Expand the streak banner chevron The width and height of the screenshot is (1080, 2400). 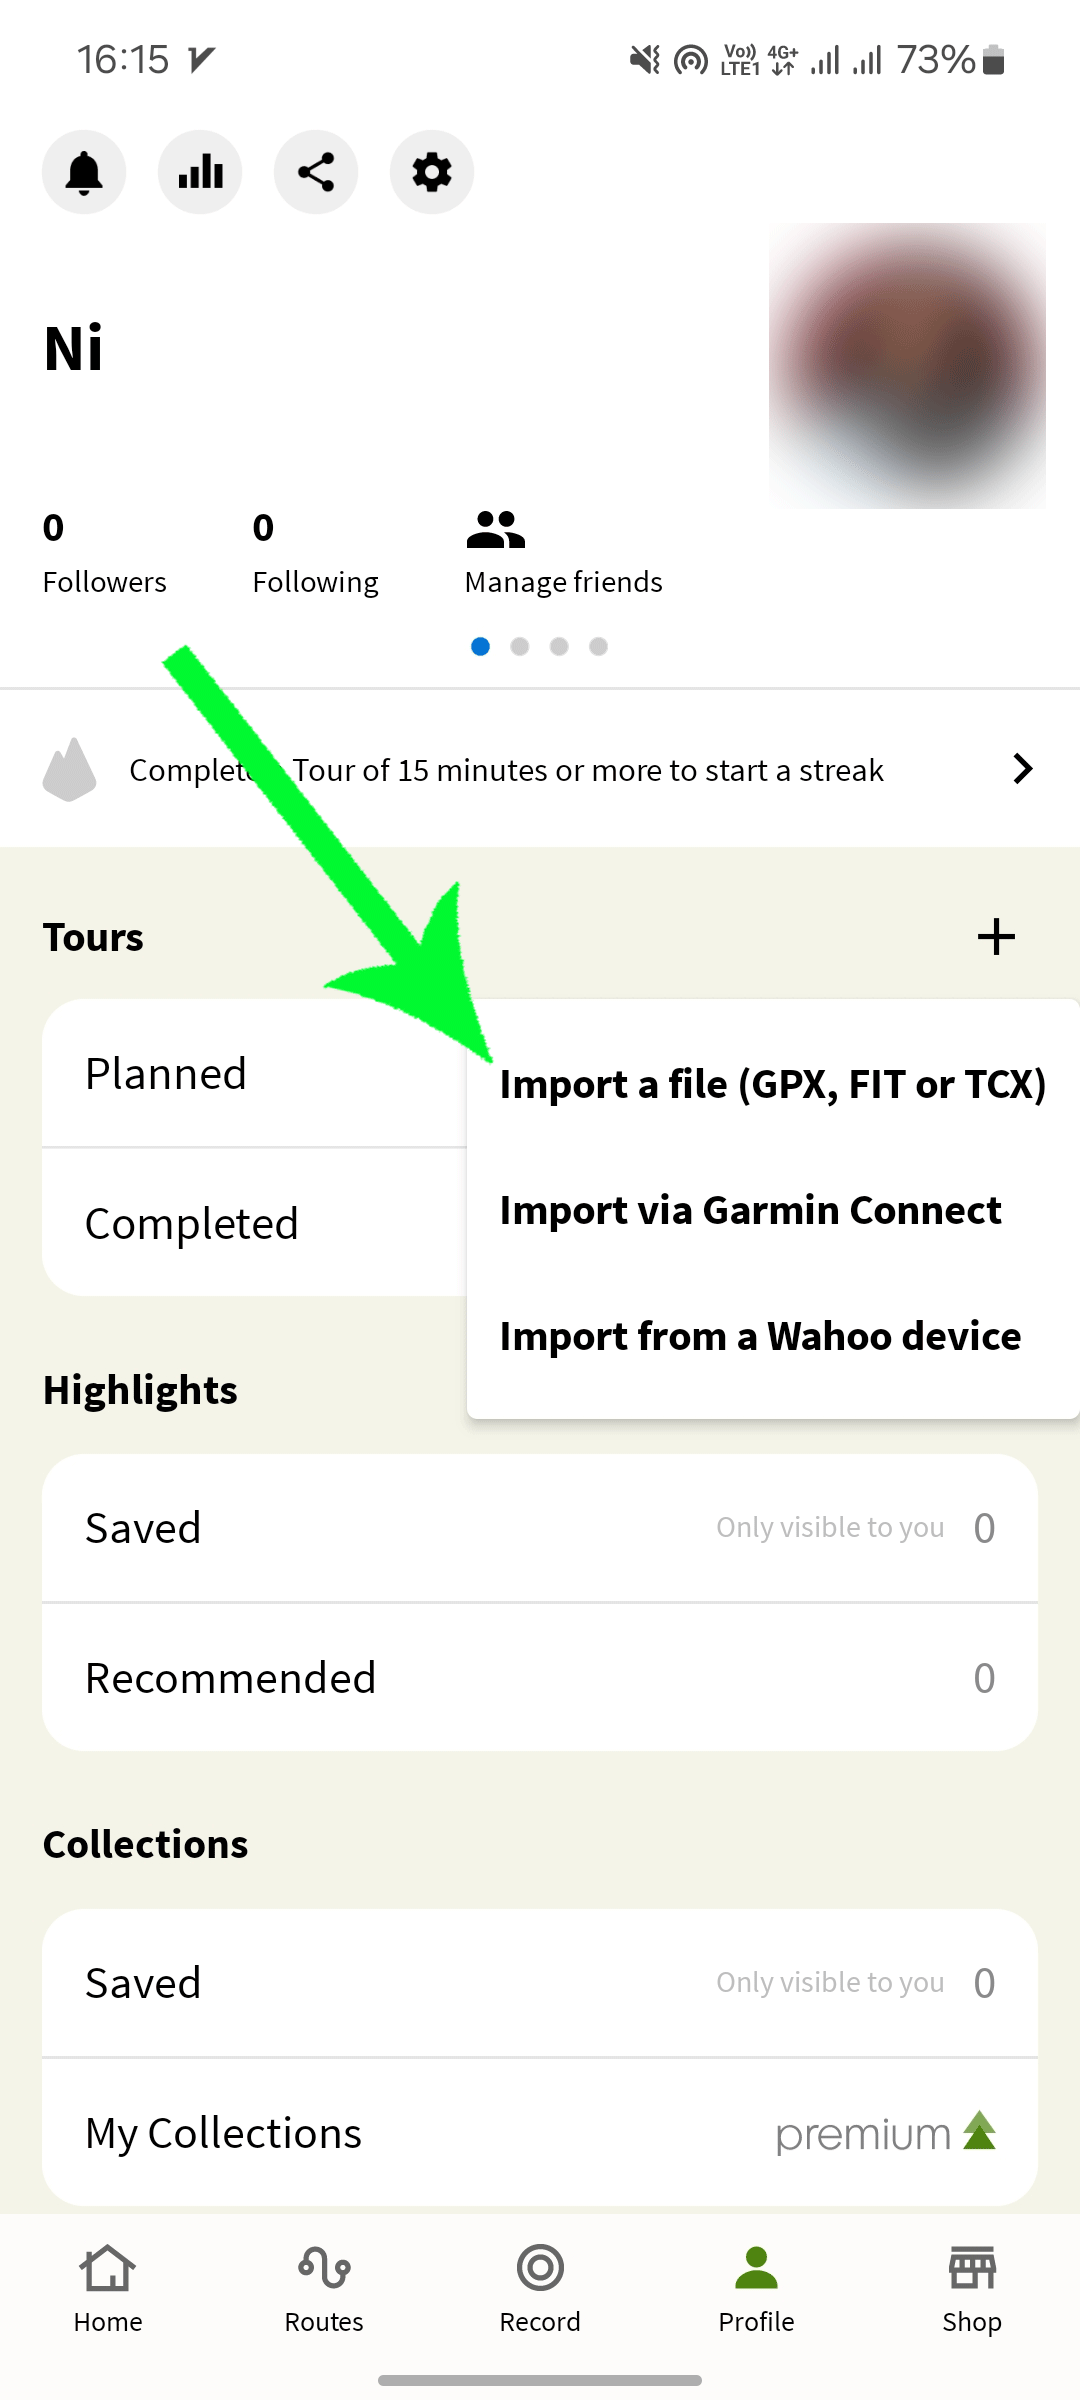(1022, 769)
